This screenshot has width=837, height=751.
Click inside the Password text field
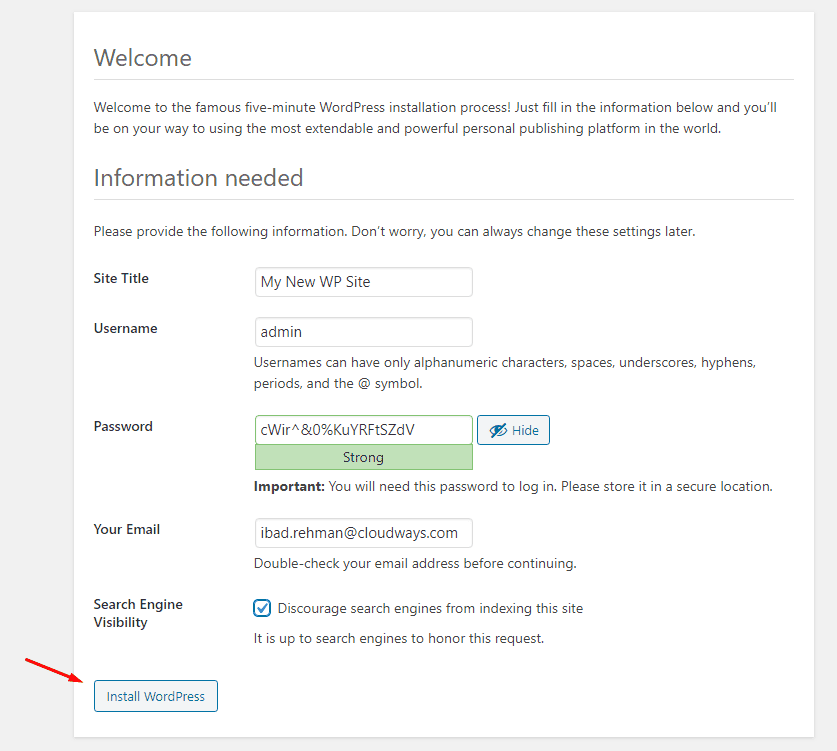pyautogui.click(x=364, y=430)
